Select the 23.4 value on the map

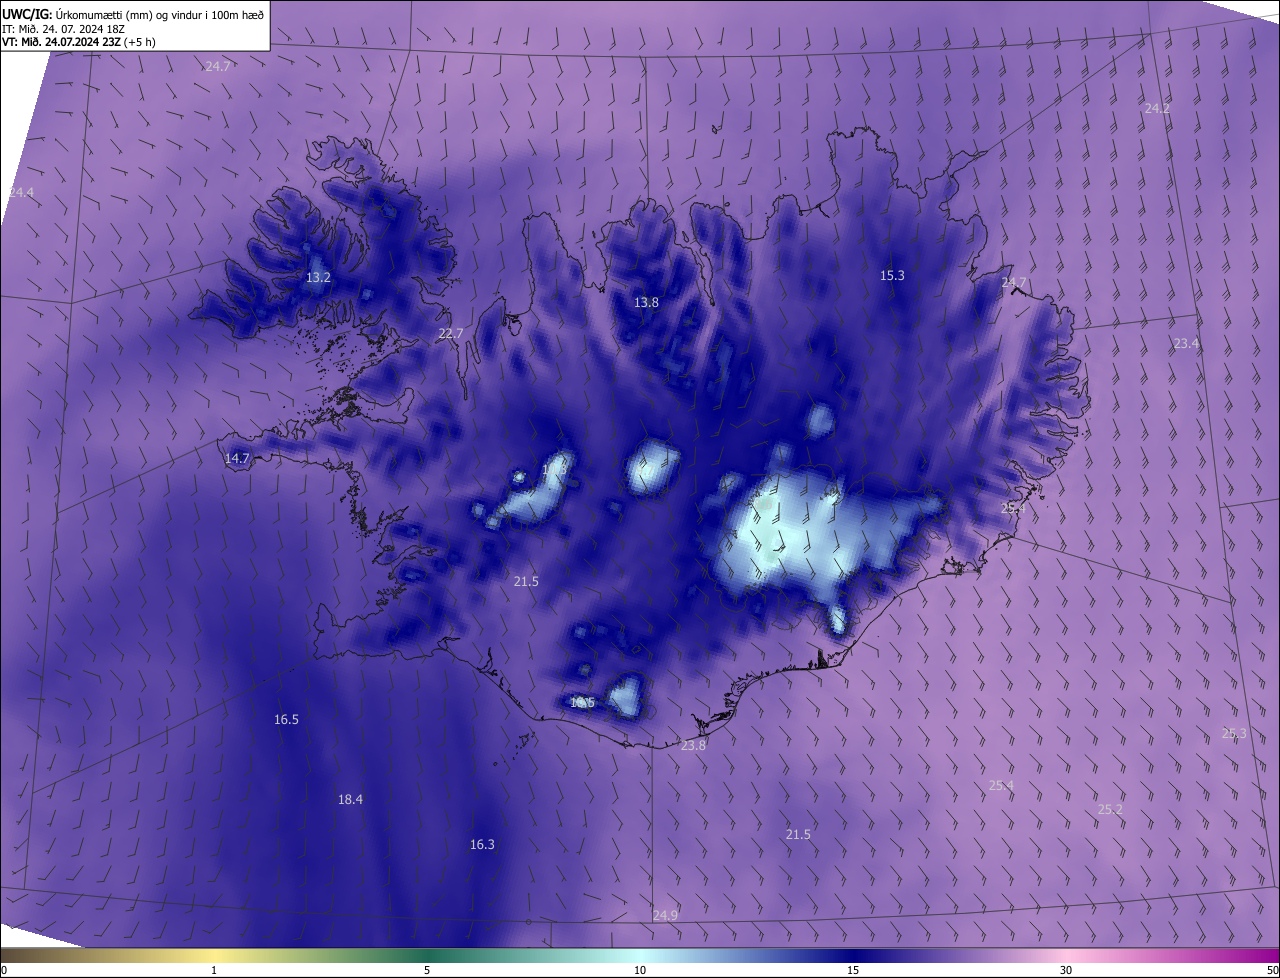pos(1186,343)
